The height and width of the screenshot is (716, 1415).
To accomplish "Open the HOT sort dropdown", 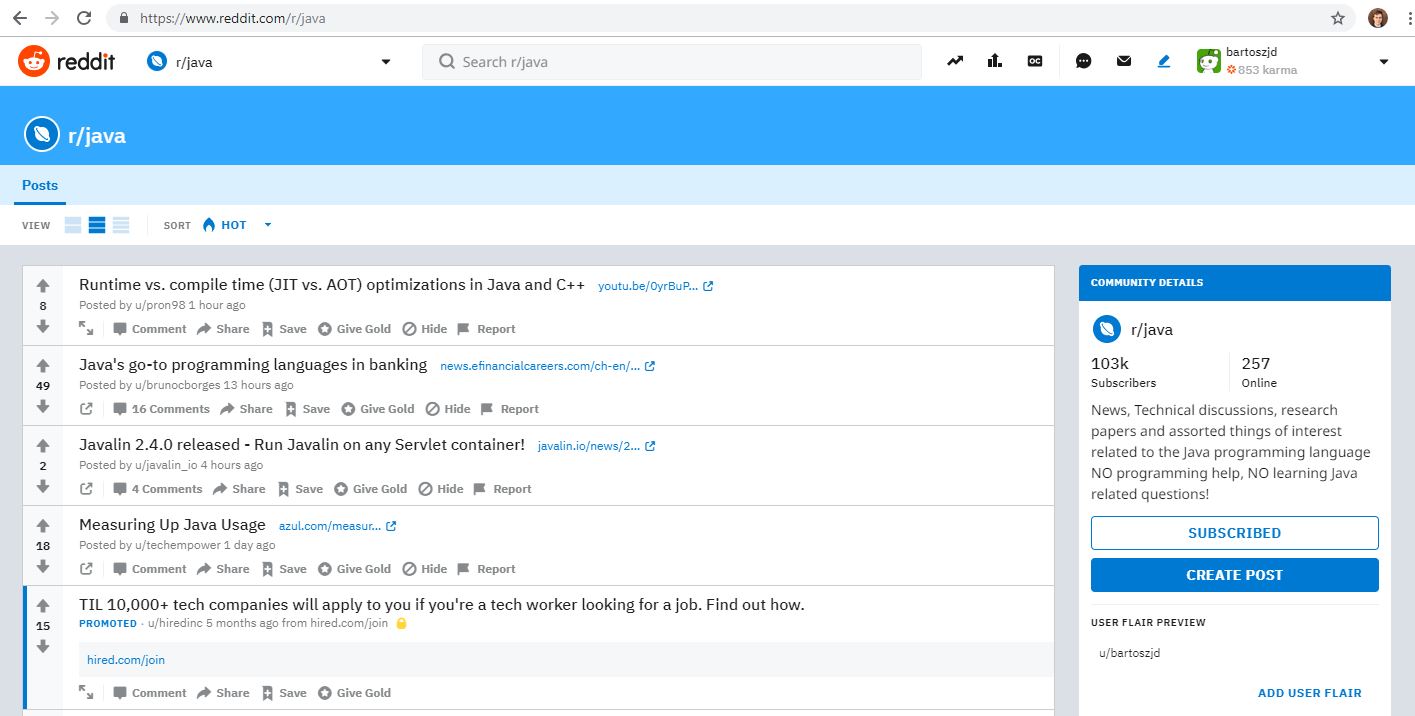I will tap(230, 224).
